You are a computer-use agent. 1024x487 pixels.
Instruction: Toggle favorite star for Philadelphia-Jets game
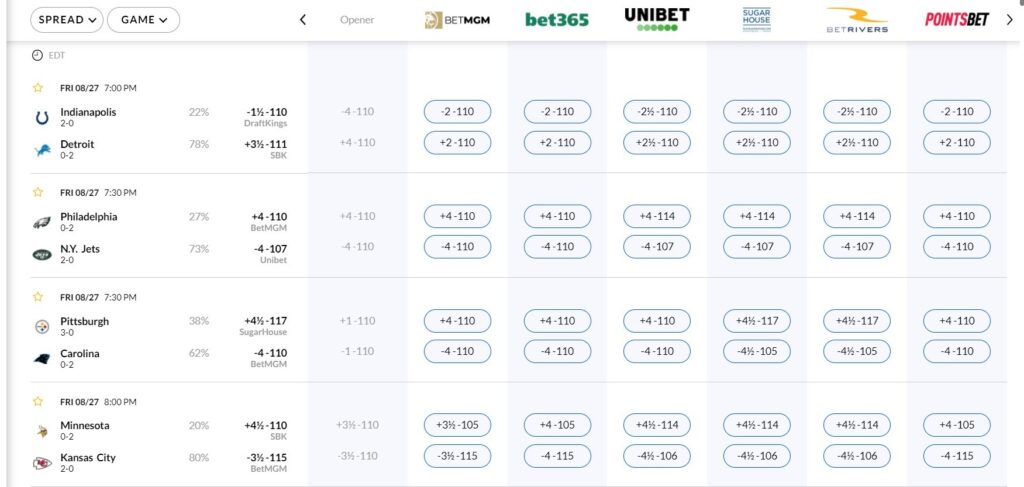click(38, 192)
